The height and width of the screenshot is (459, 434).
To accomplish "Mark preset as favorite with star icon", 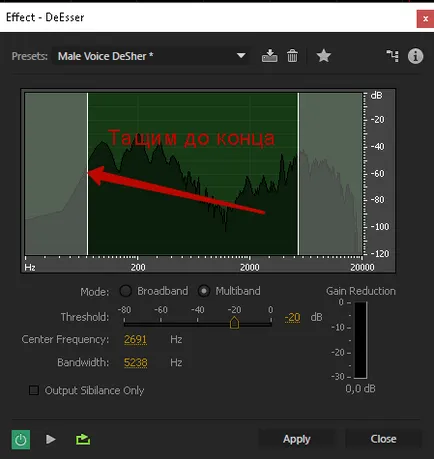I will pyautogui.click(x=324, y=56).
